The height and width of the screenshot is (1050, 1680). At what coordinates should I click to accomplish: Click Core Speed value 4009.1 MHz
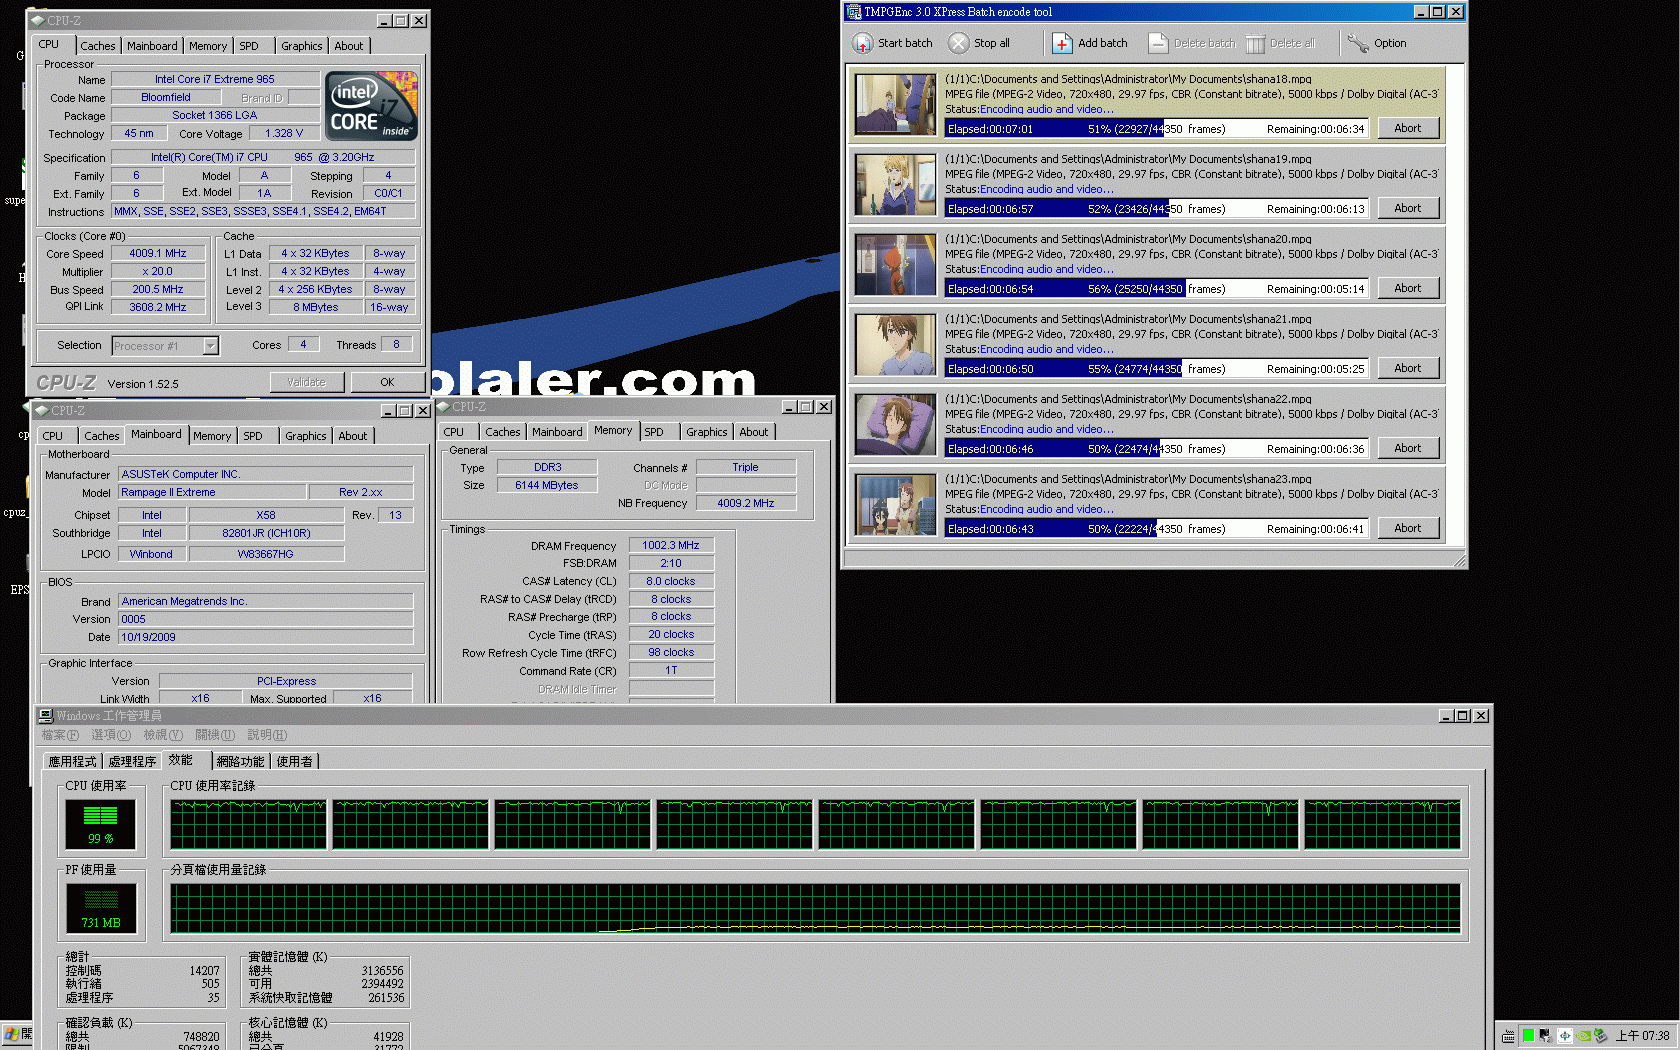158,253
